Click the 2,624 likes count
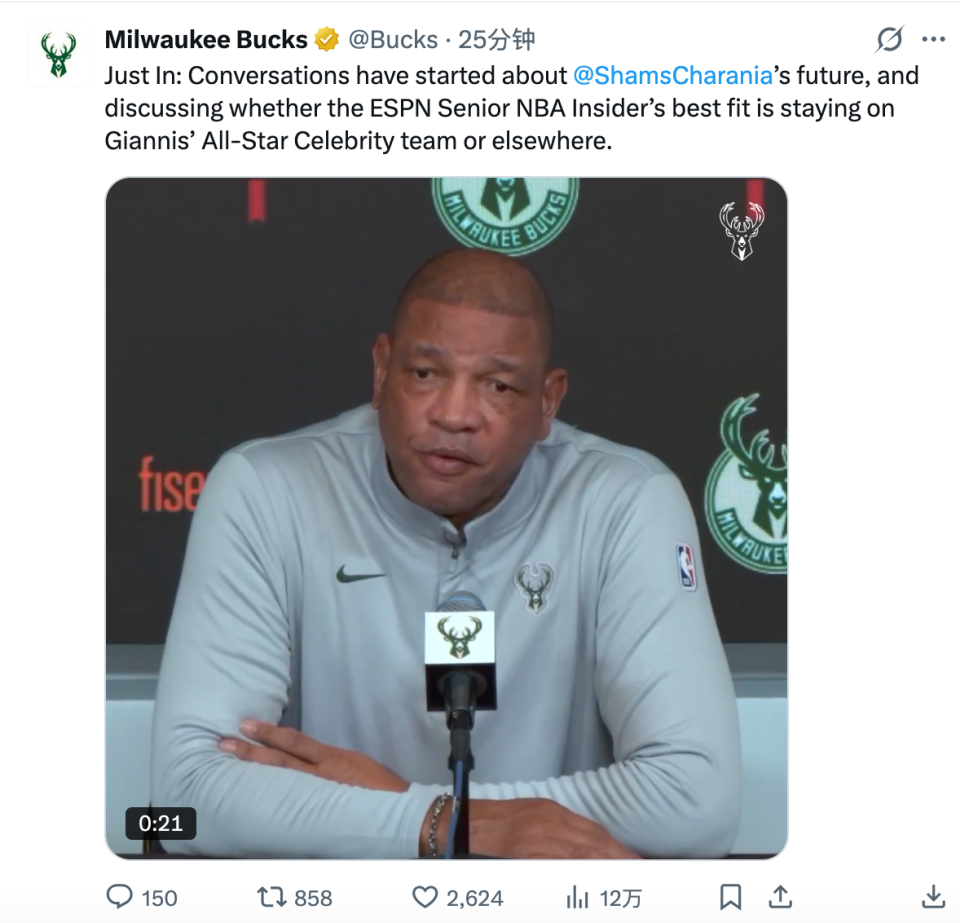 click(x=473, y=897)
